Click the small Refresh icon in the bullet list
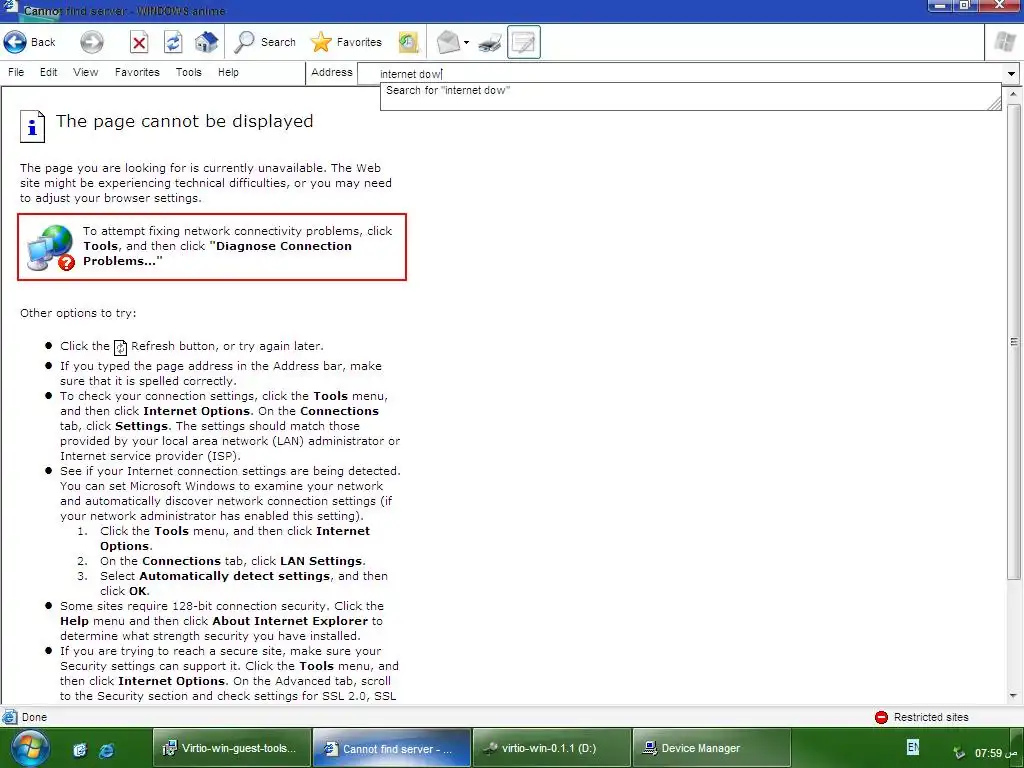Viewport: 1024px width, 768px height. point(120,347)
